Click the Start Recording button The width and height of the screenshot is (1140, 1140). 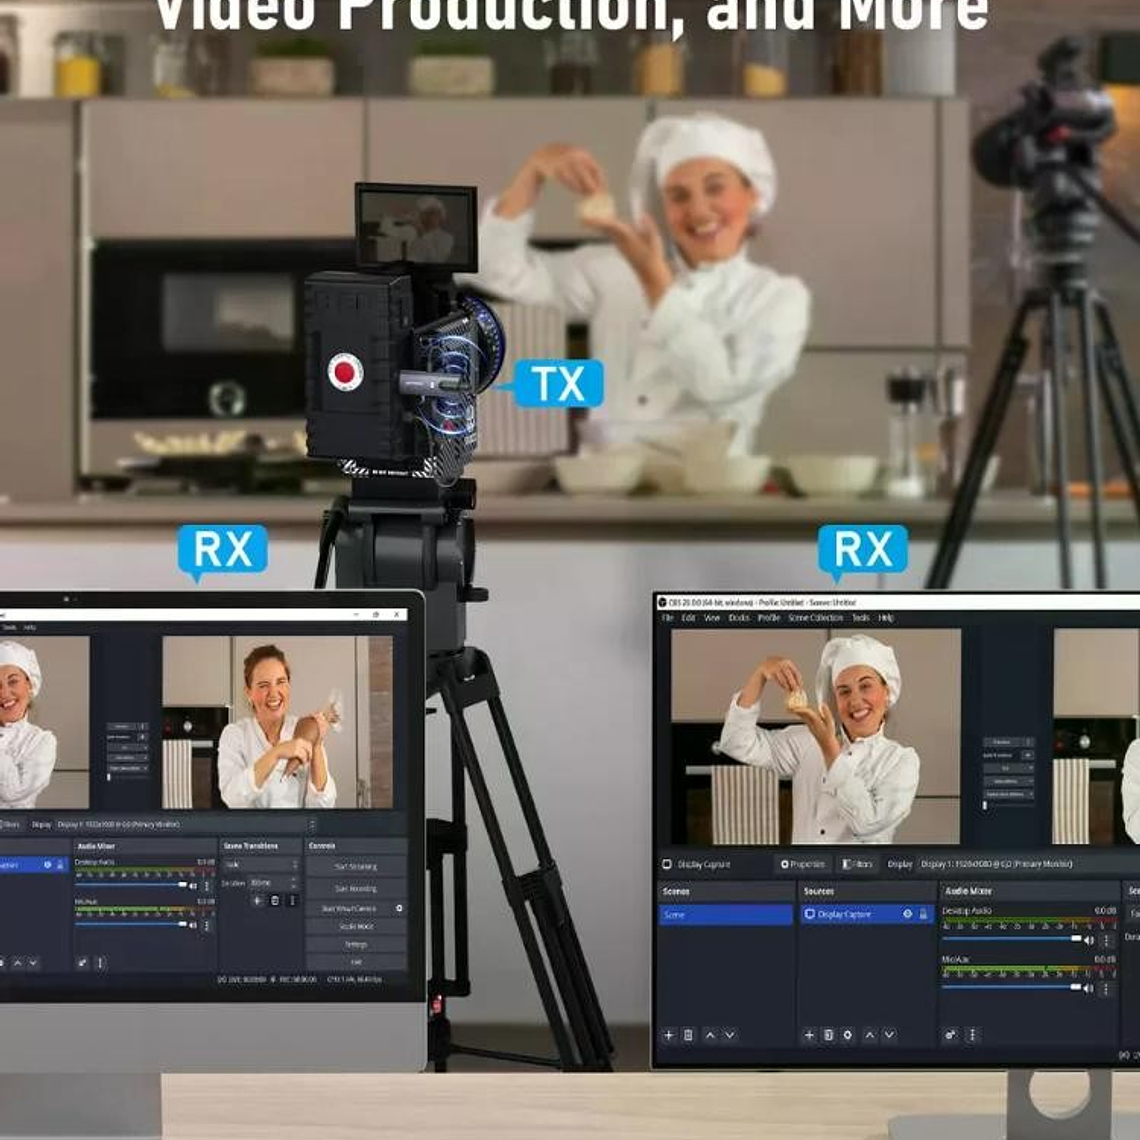click(357, 888)
